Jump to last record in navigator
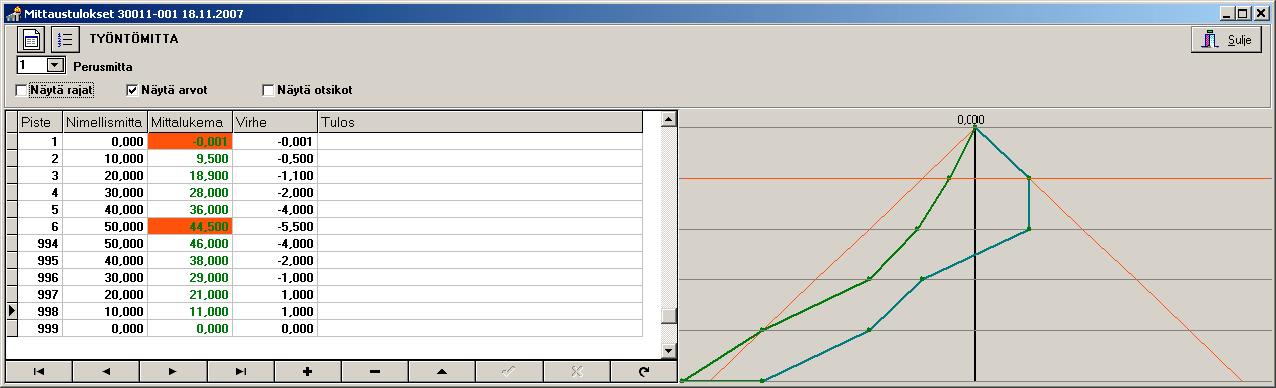 240,371
